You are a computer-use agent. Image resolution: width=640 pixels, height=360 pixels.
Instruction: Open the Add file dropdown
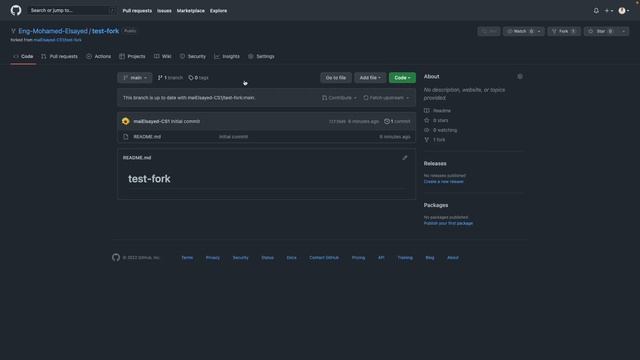click(x=370, y=78)
